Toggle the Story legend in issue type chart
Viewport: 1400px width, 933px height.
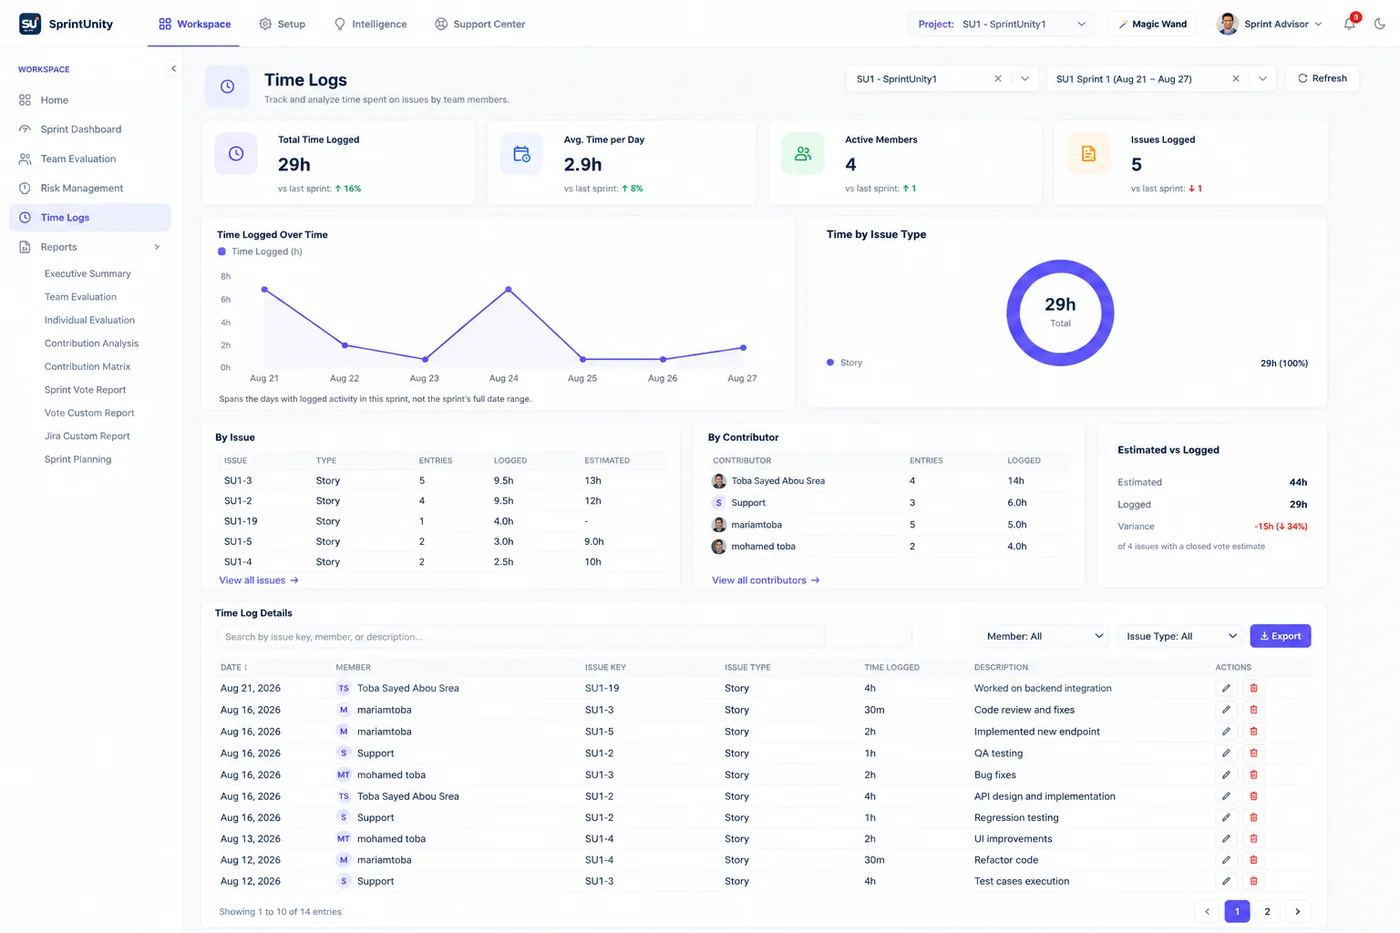(x=830, y=363)
